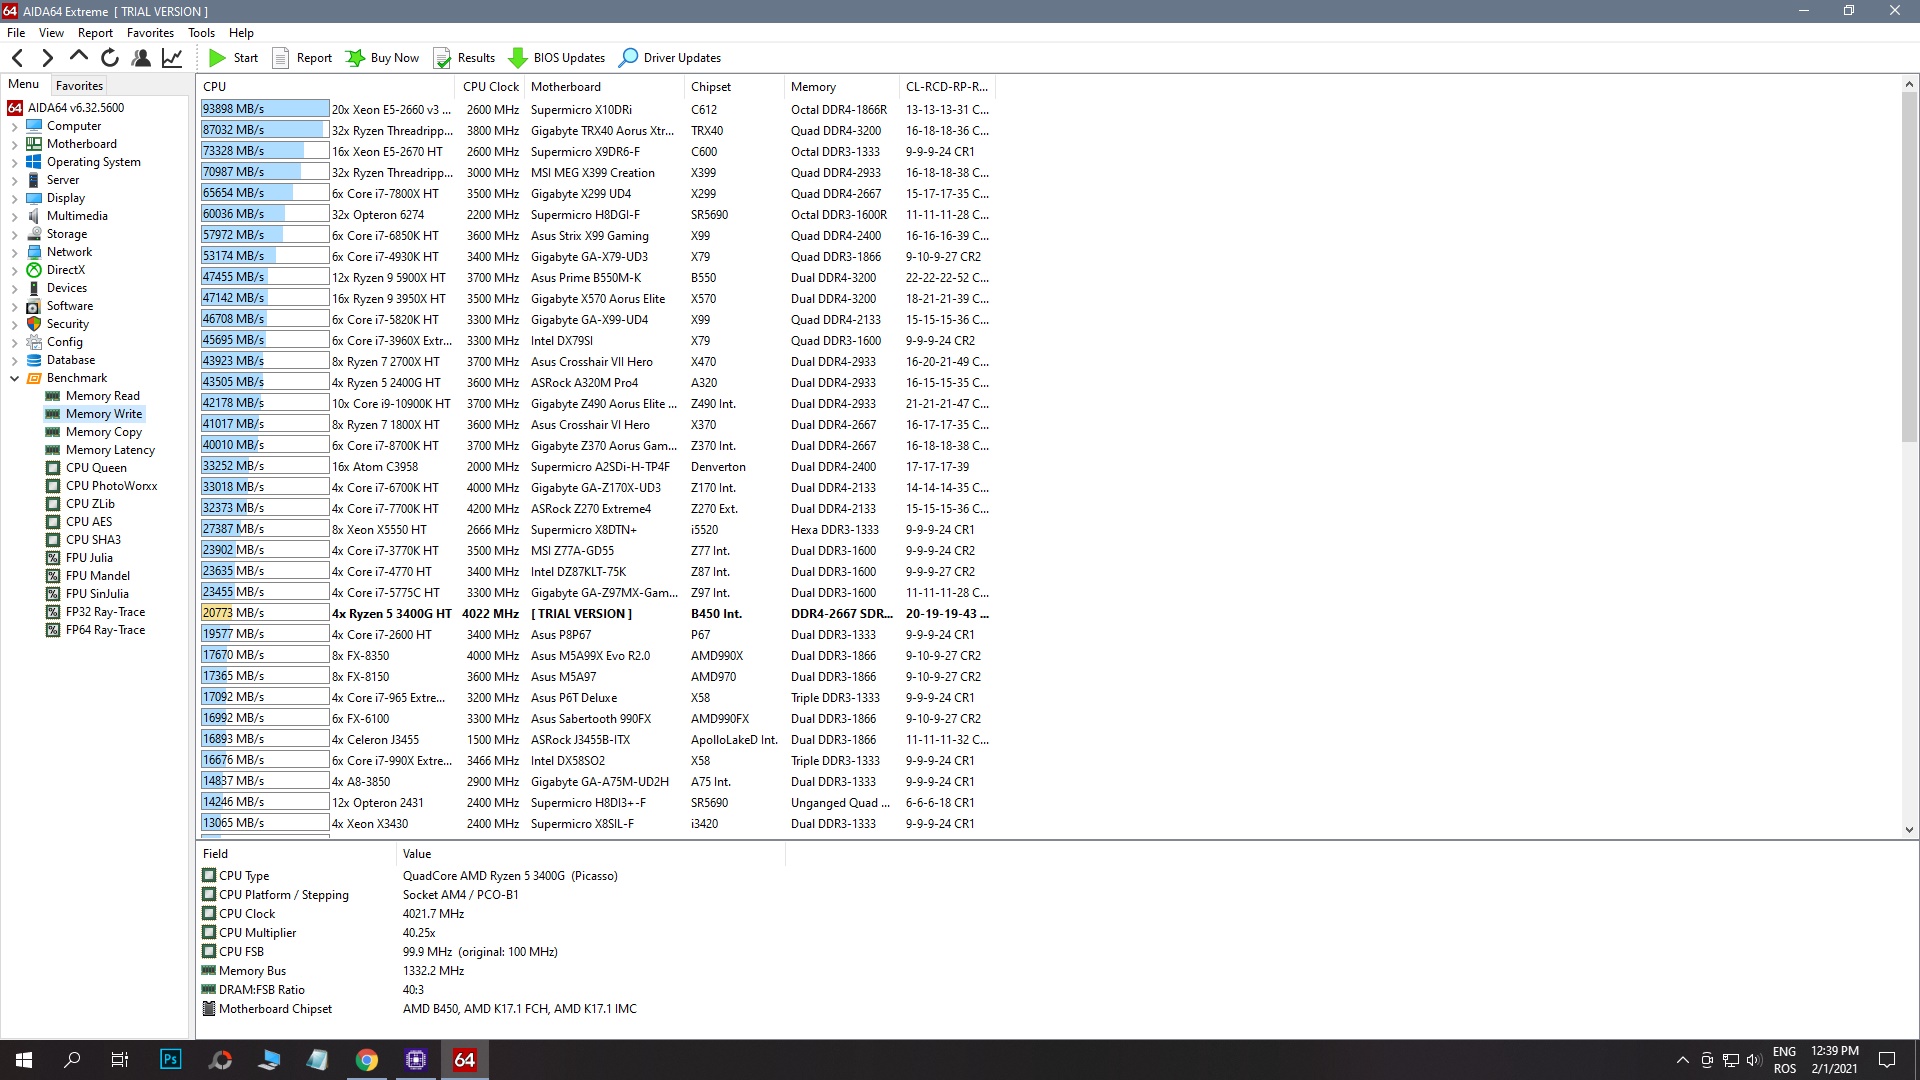This screenshot has width=1920, height=1080.
Task: Open the File menu
Action: pyautogui.click(x=16, y=33)
